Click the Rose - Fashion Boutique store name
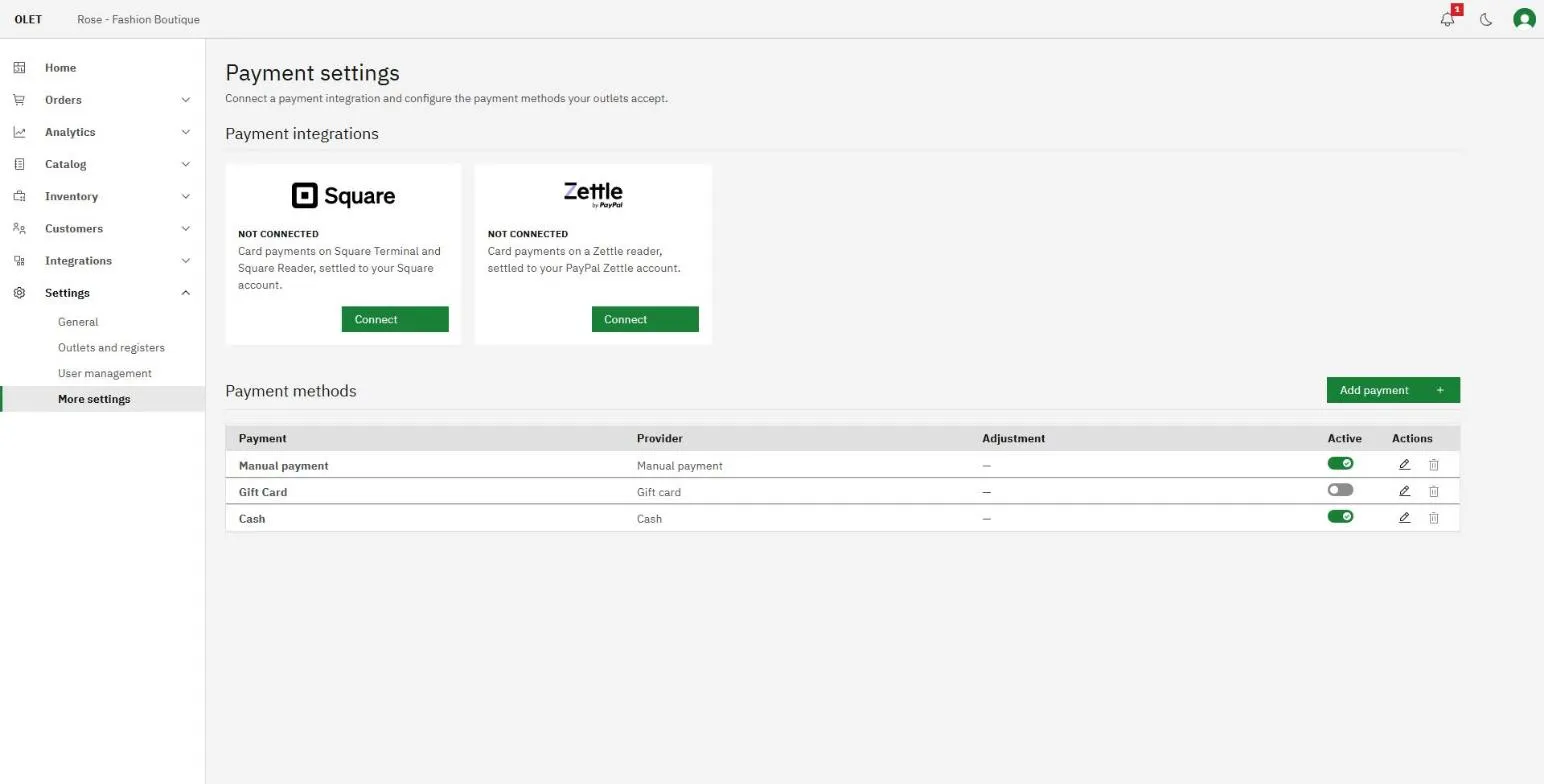This screenshot has width=1544, height=784. pos(138,19)
